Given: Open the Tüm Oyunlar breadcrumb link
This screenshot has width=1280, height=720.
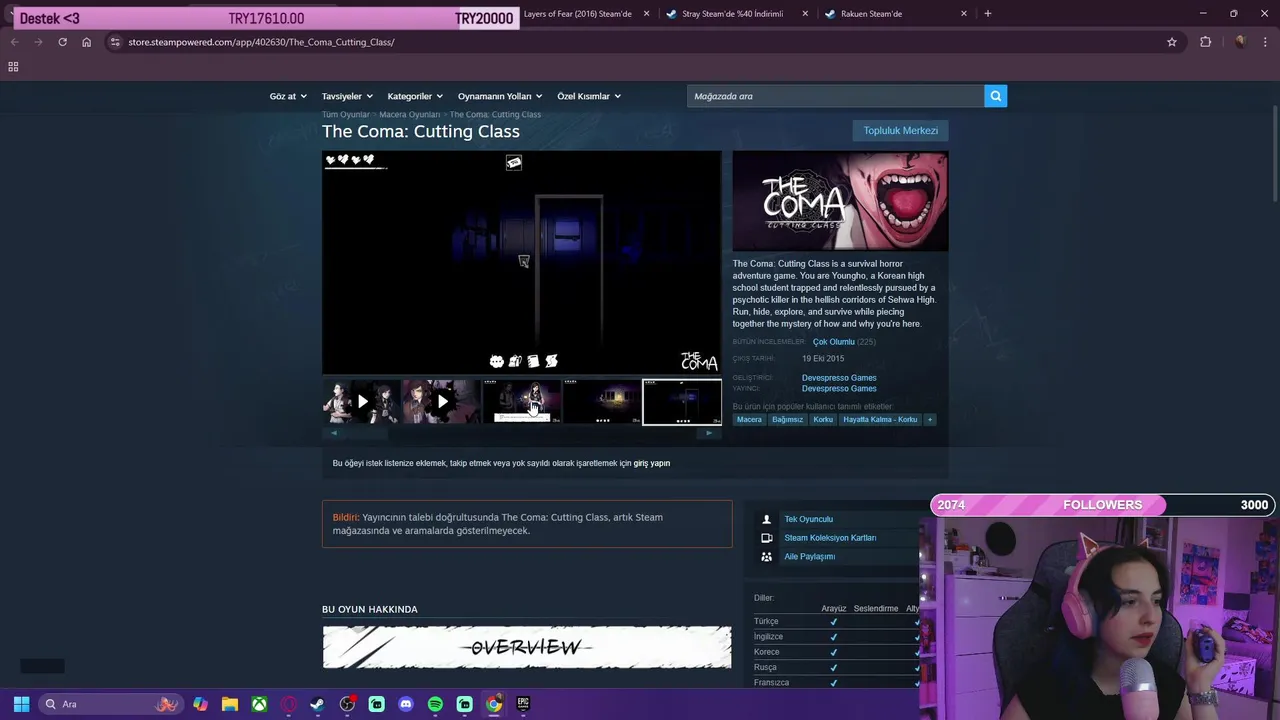Looking at the screenshot, I should tap(345, 115).
